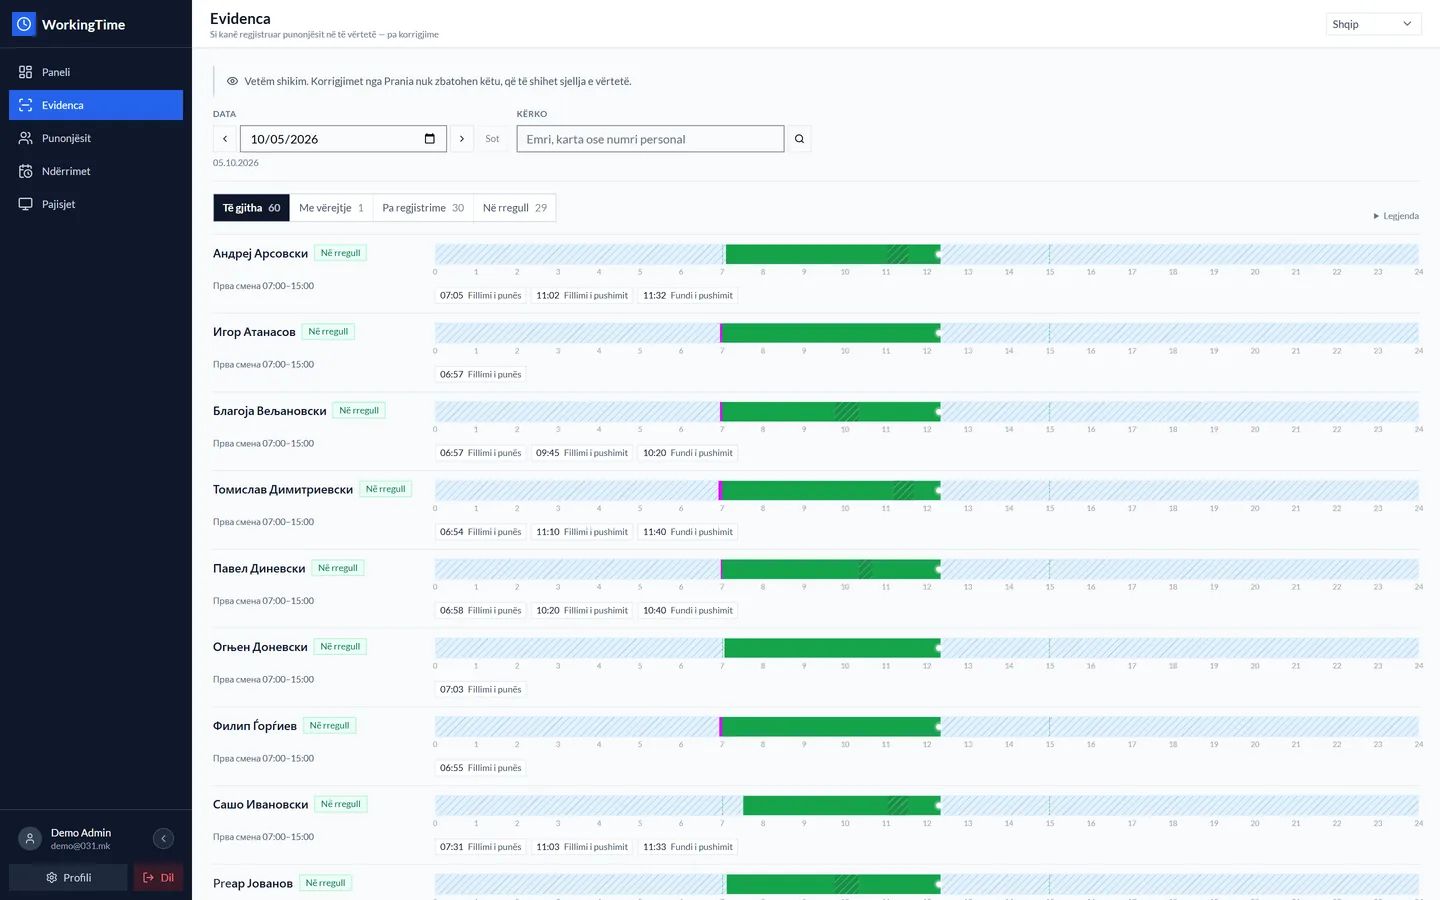This screenshot has height=900, width=1440.
Task: Click the Dil logout button
Action: click(158, 877)
